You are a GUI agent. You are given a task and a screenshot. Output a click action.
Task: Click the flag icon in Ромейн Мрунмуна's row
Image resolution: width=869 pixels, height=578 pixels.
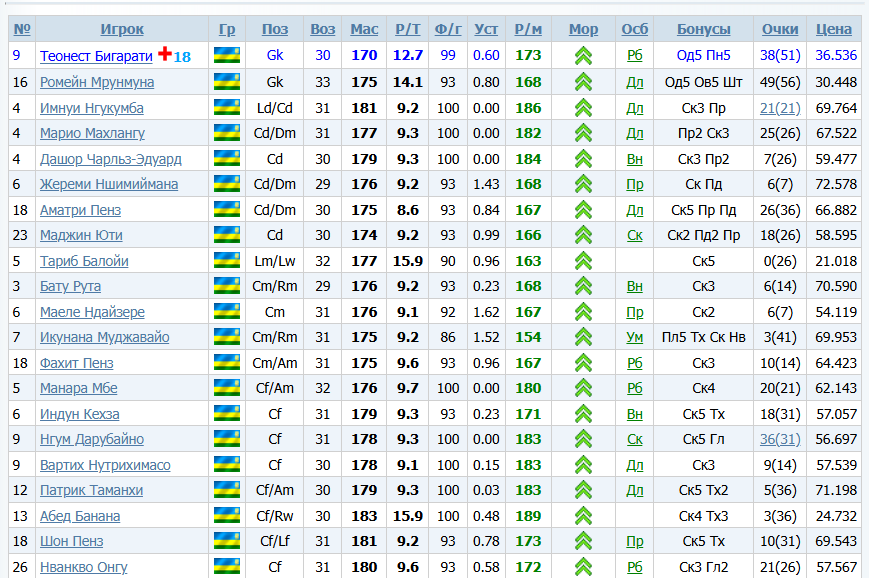click(x=227, y=82)
